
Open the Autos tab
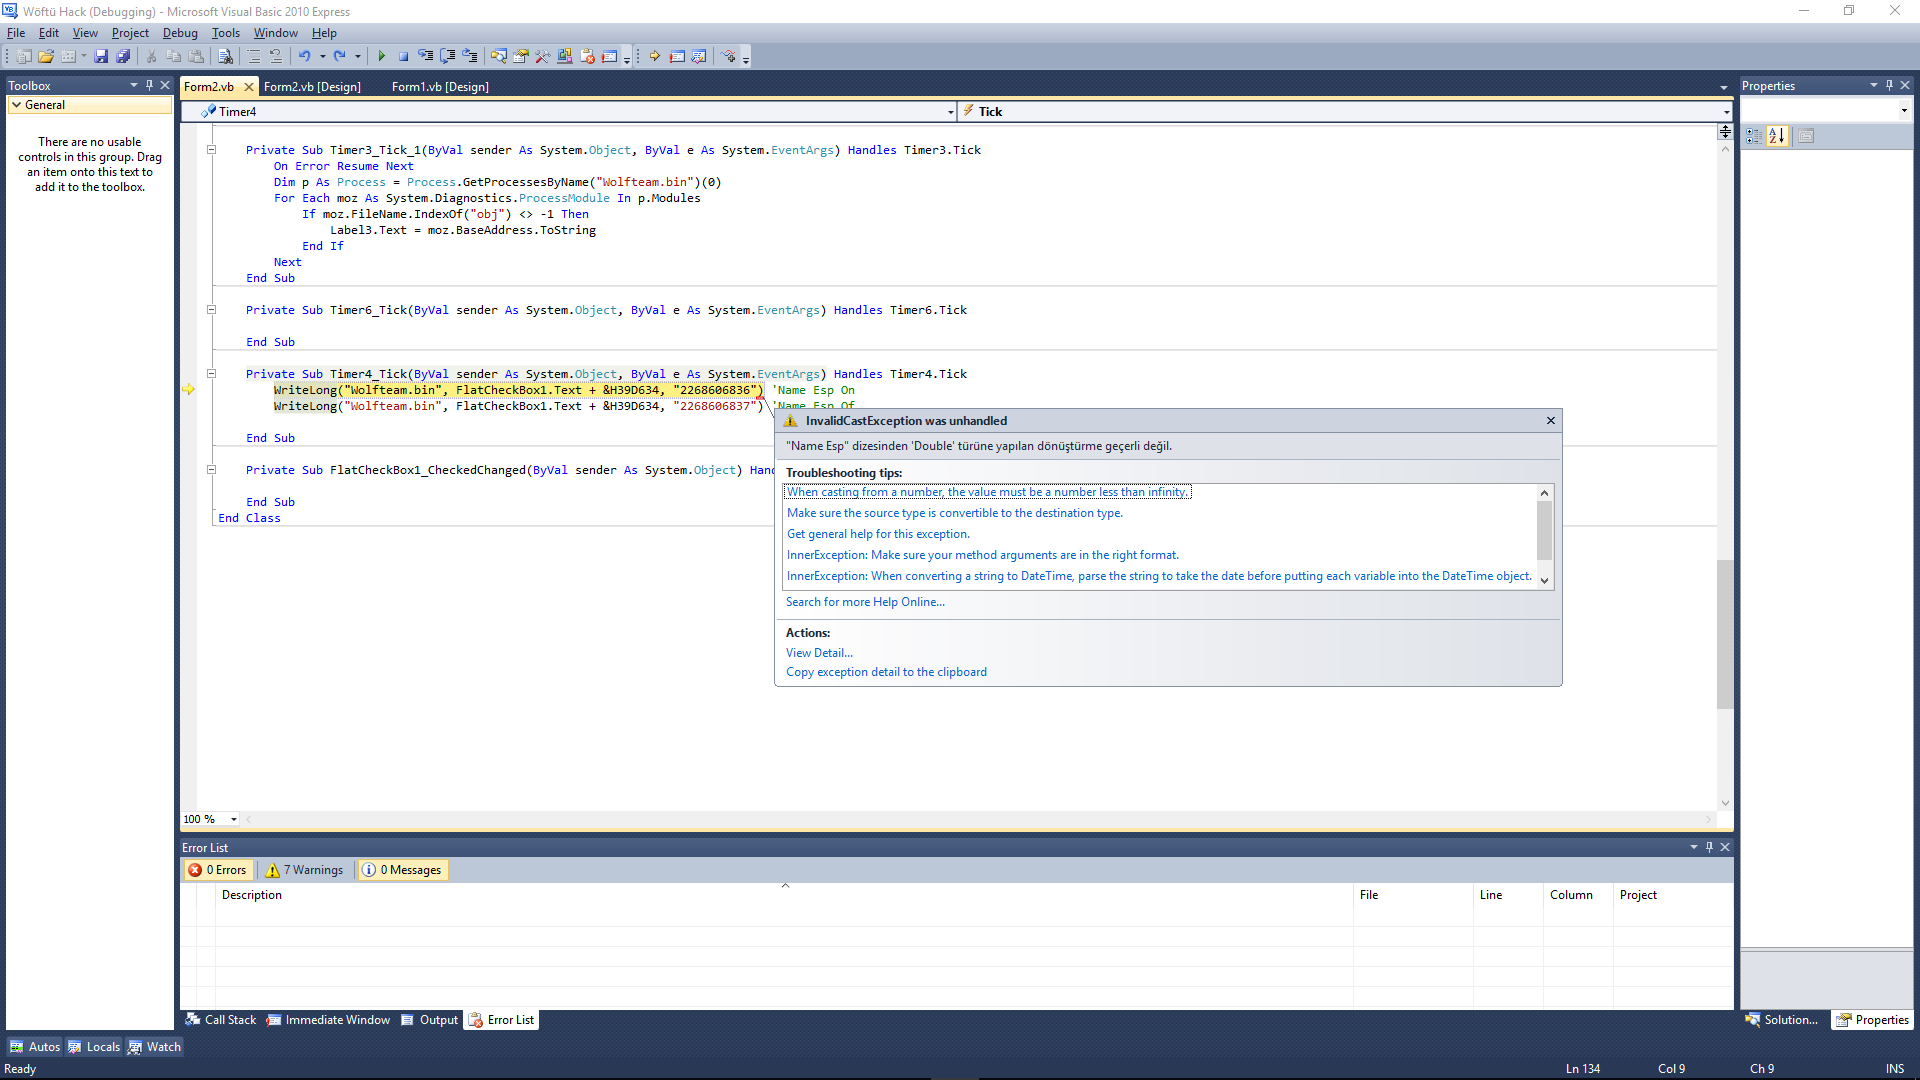click(x=35, y=1047)
